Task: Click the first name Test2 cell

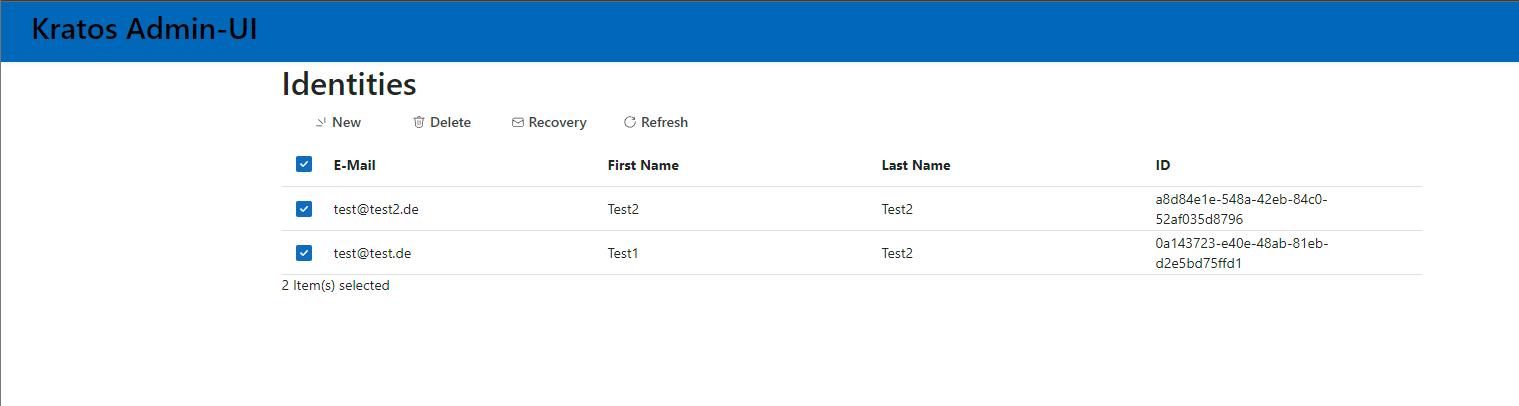Action: click(x=623, y=209)
